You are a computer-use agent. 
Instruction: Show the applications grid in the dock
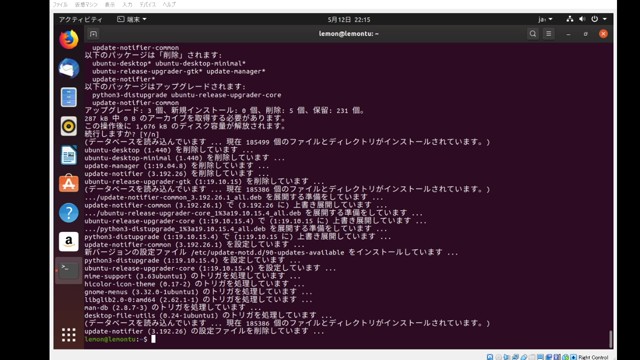69,335
